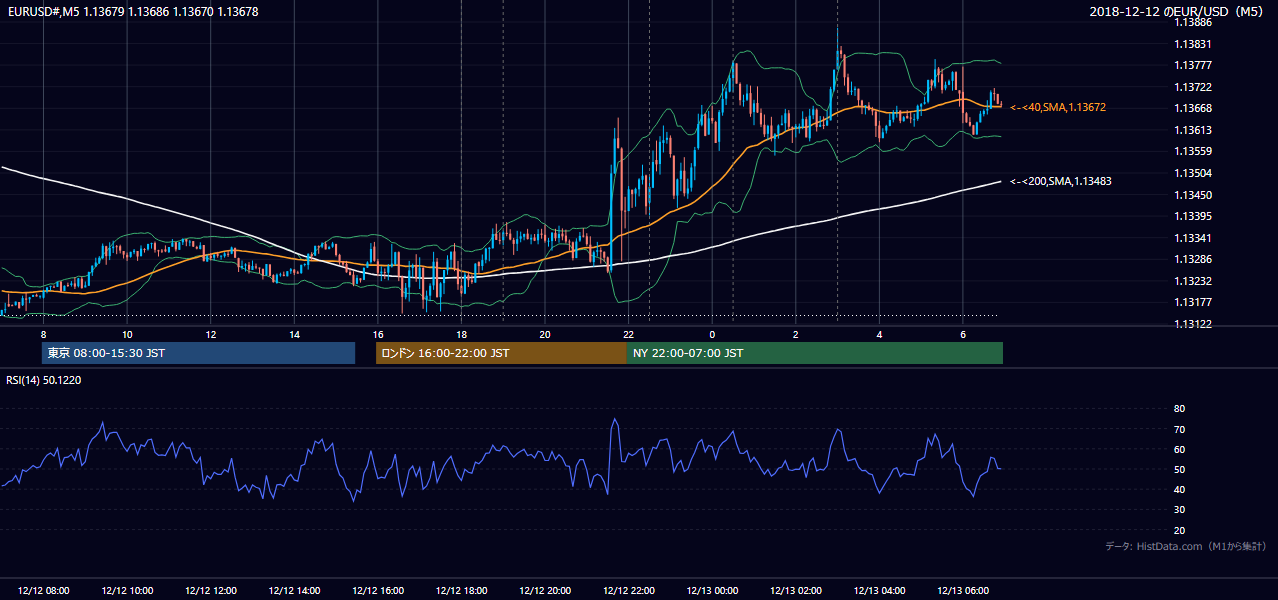Click the 12/12 22:00 bottom time label
1278x600 pixels.
(628, 591)
